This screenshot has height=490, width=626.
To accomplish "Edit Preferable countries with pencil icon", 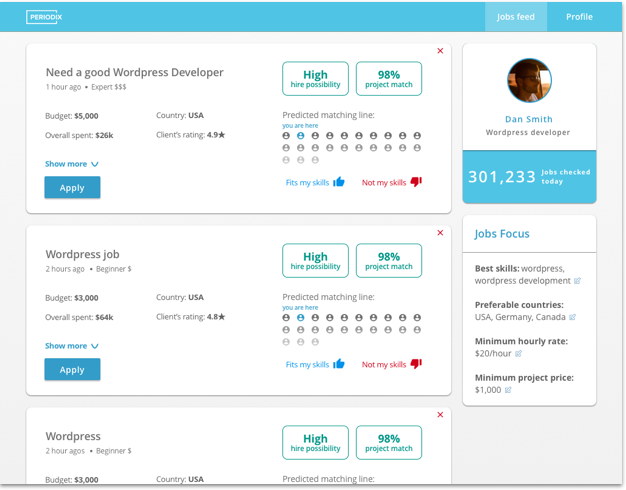I will tap(572, 317).
